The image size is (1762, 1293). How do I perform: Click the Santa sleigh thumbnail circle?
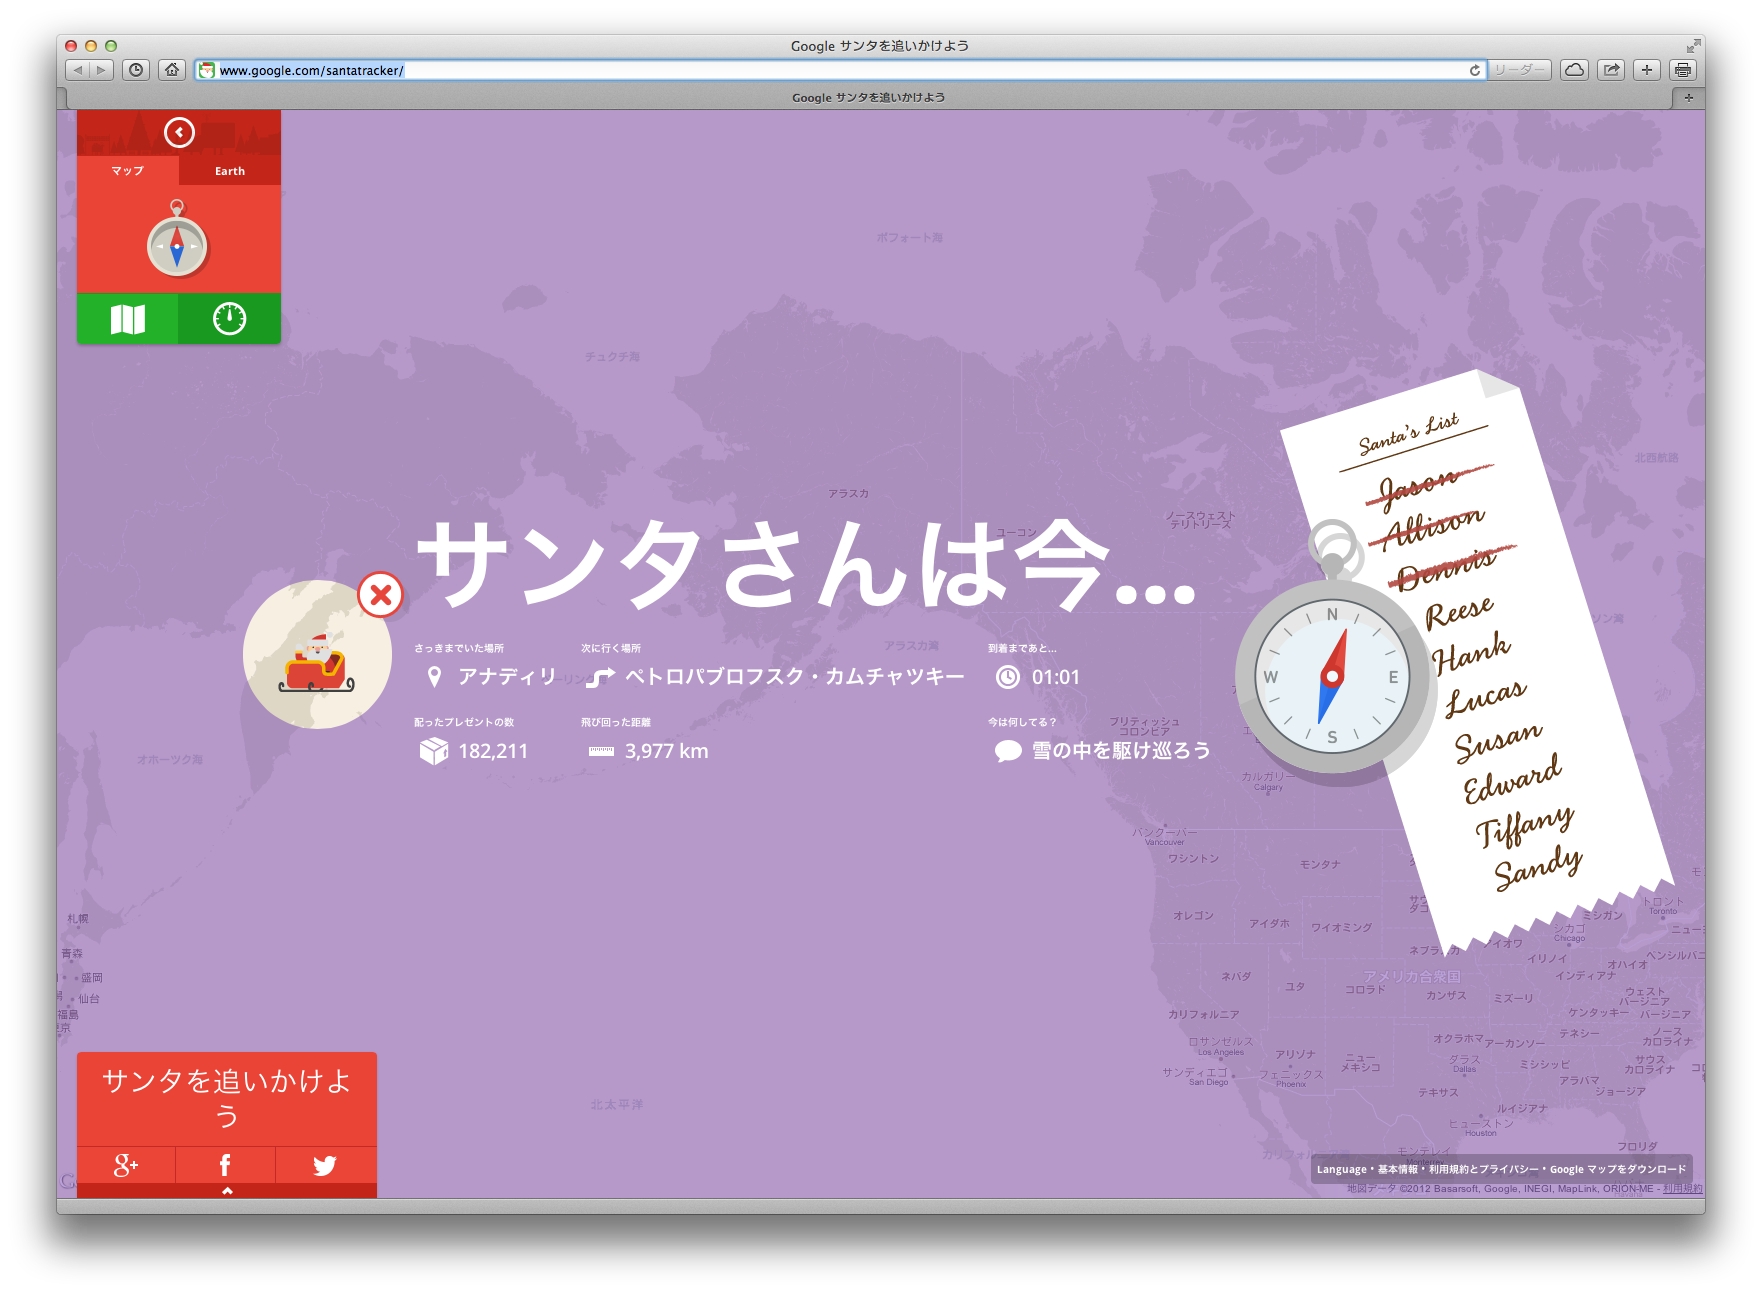pos(317,655)
